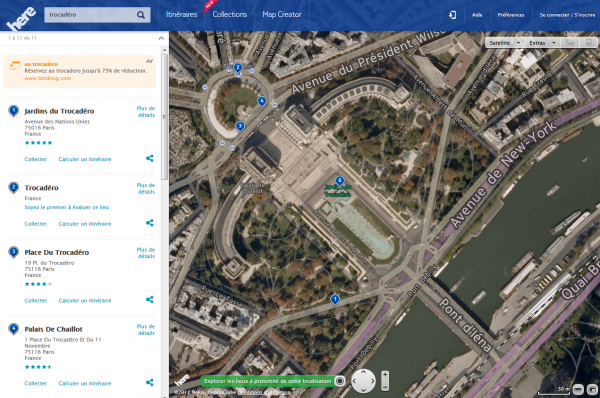Viewport: 600px width, 398px height.
Task: Open Jardins du Trocadéro result title
Action: click(x=59, y=111)
